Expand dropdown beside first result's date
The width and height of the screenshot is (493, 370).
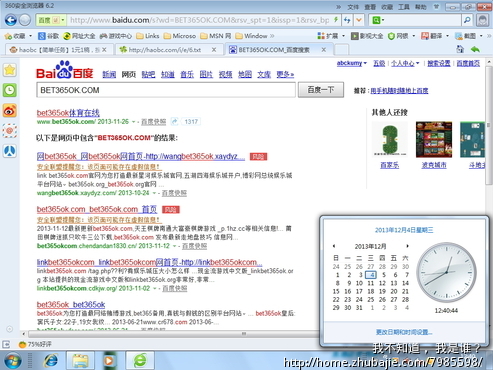click(x=134, y=122)
